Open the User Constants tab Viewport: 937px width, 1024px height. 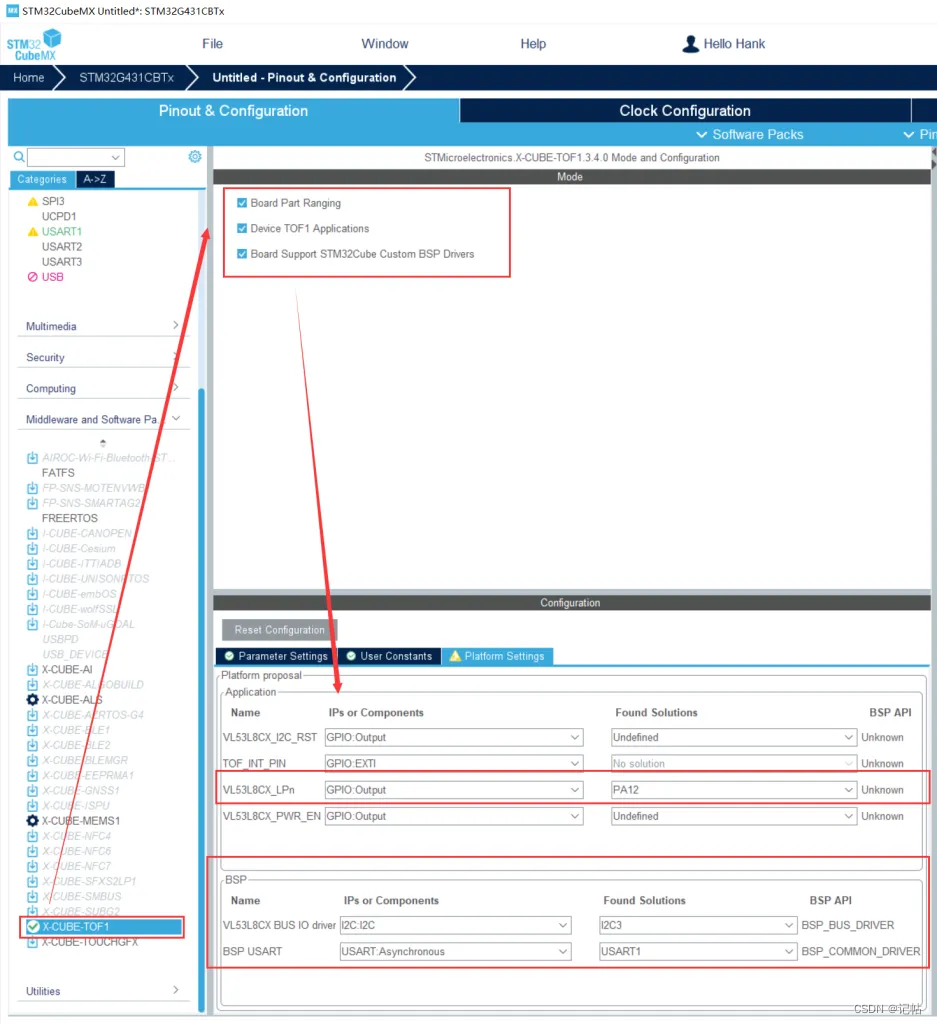point(389,656)
